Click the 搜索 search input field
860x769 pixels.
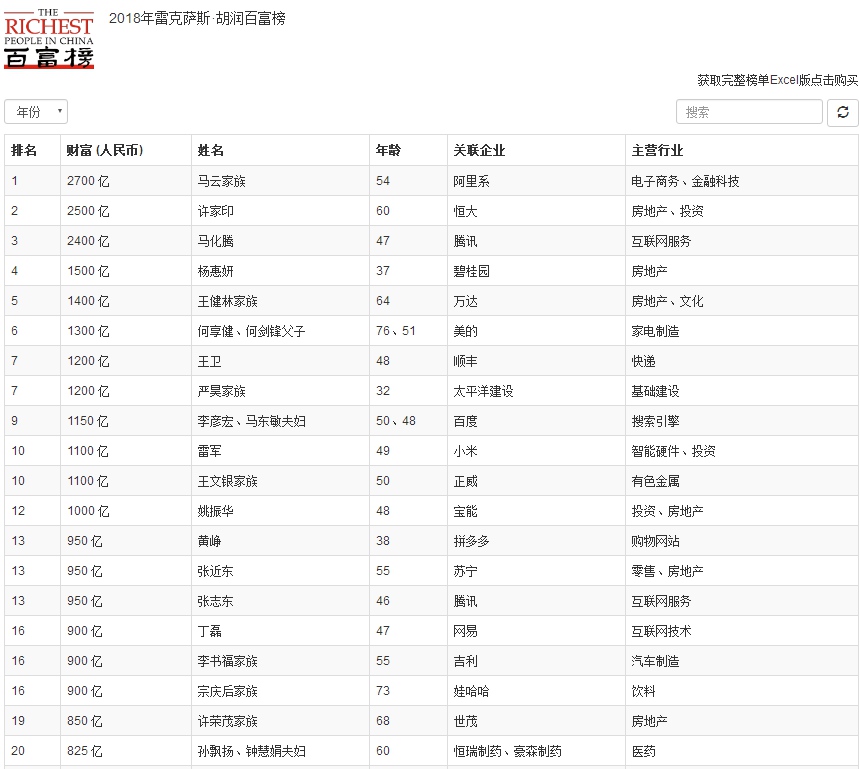click(748, 111)
